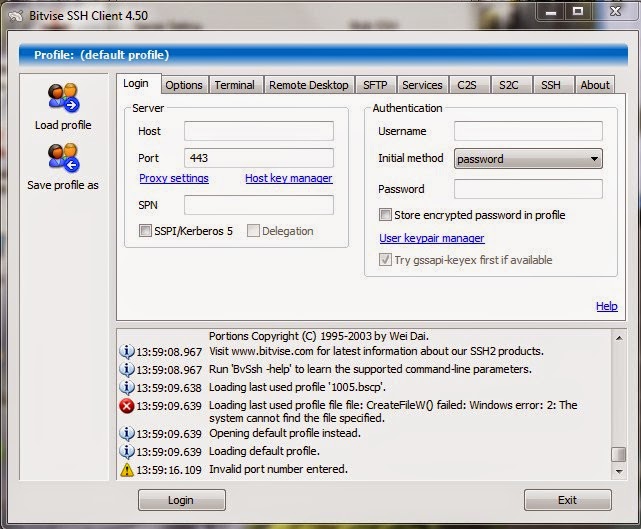
Task: Click the Save profile as icon
Action: coord(63,158)
